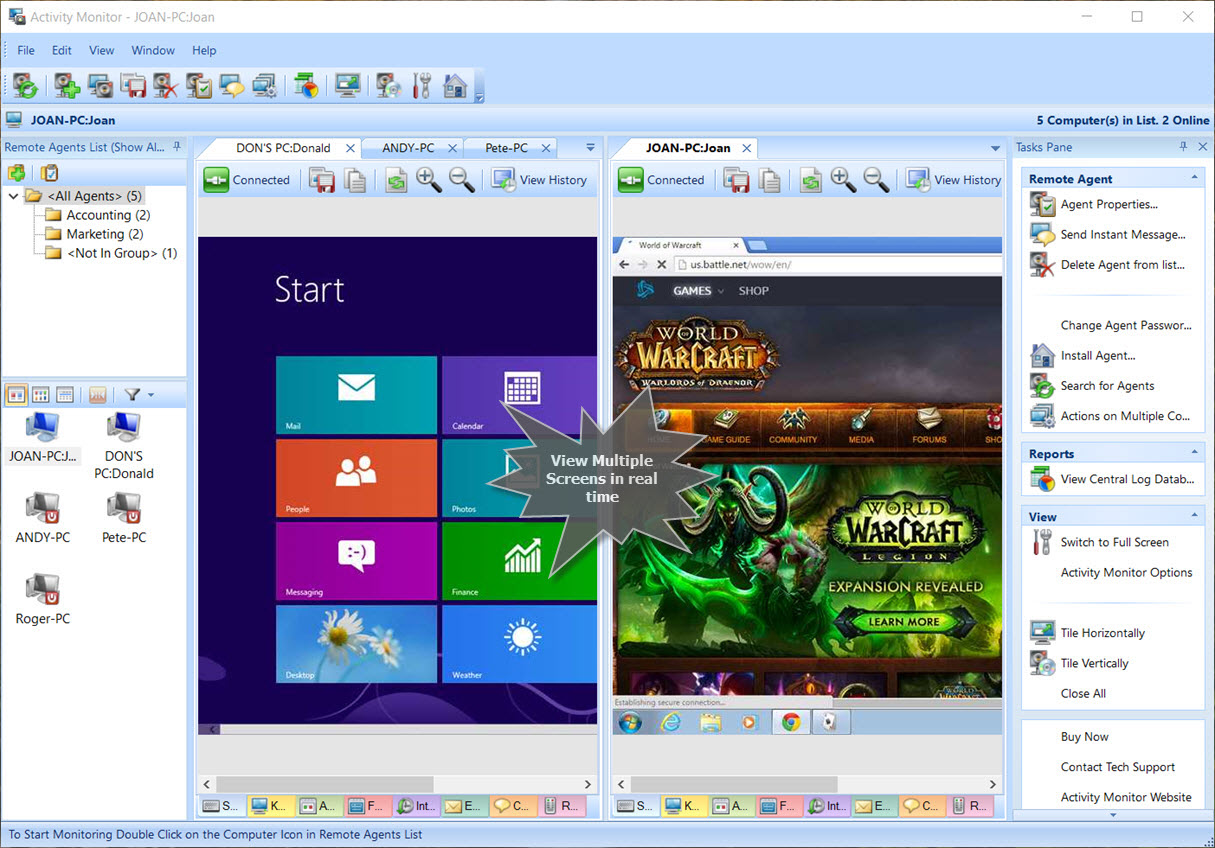Double-check the Roger-PC computer icon

tap(43, 590)
